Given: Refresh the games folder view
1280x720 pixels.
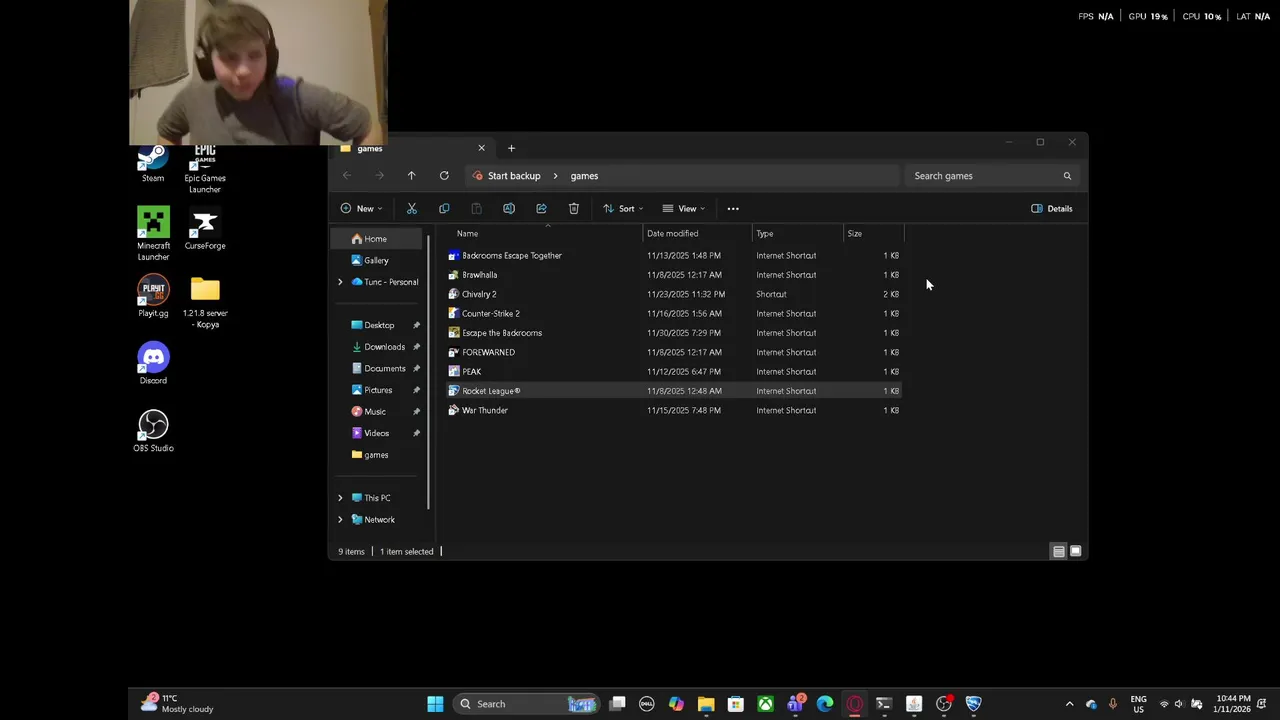Looking at the screenshot, I should [444, 176].
